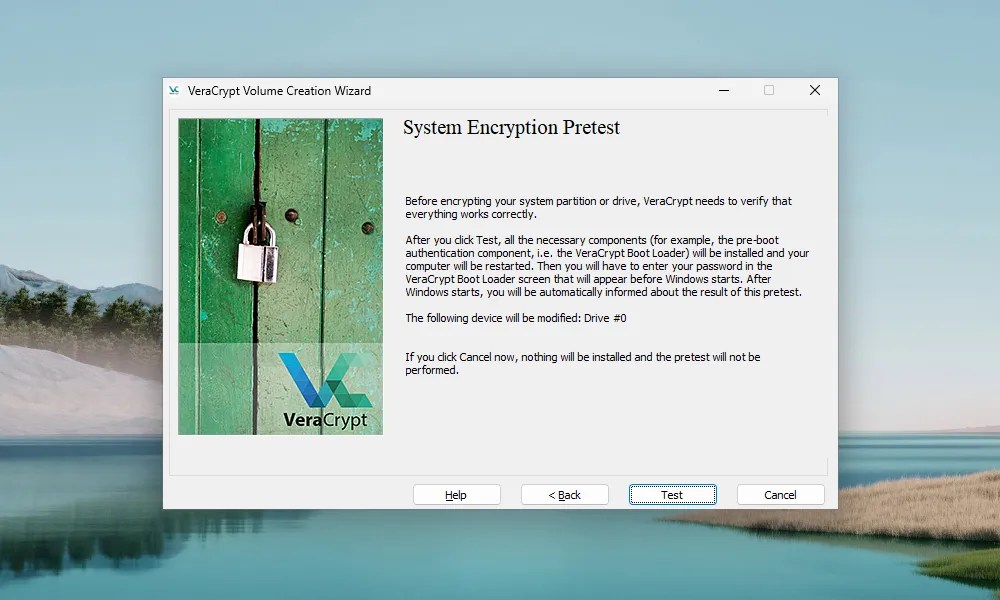
Task: Click the VeraCrypt icon in the title bar
Action: tap(172, 90)
